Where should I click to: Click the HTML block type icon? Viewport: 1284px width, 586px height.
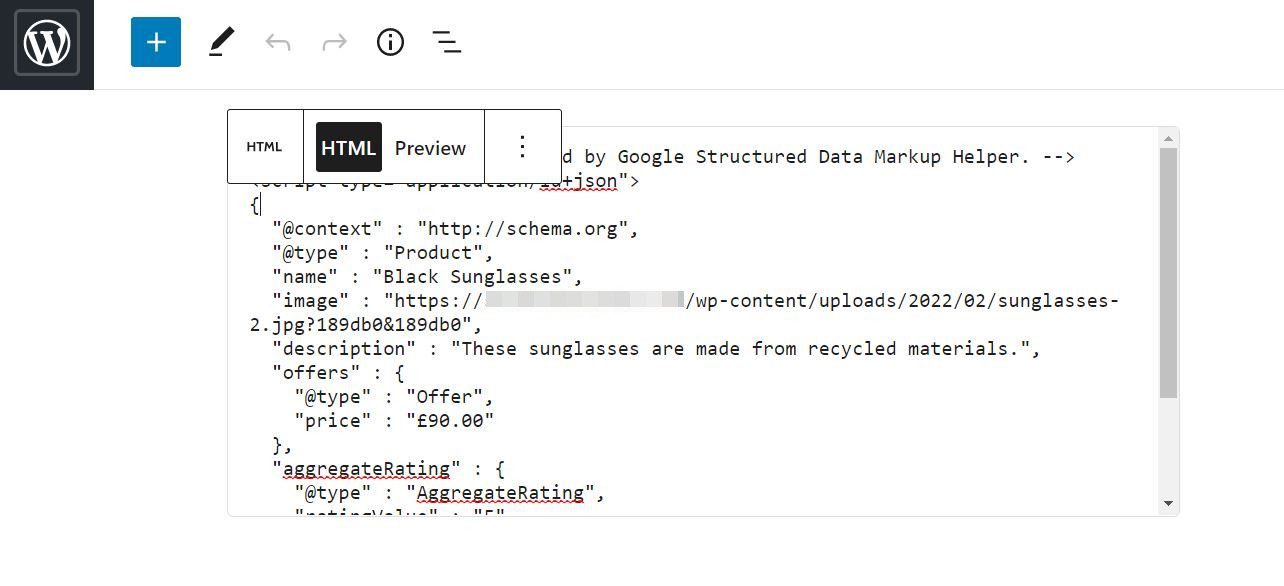pyautogui.click(x=264, y=146)
